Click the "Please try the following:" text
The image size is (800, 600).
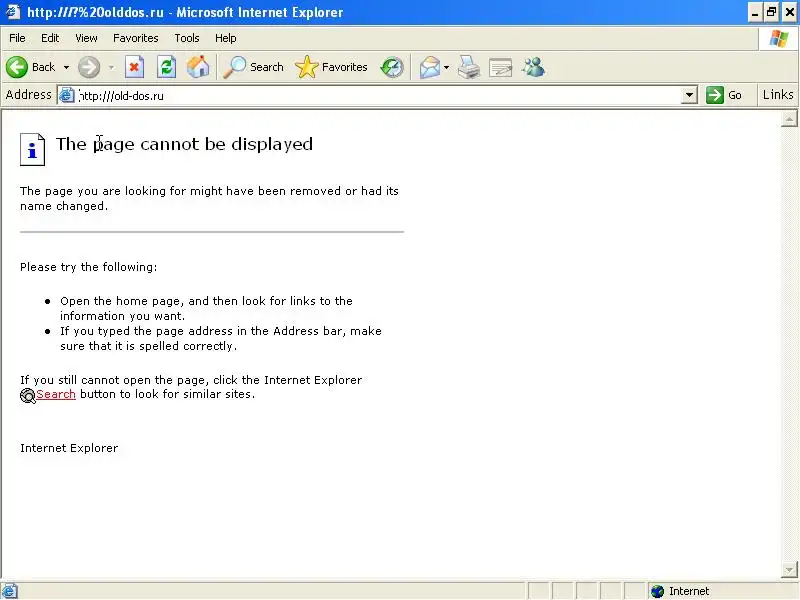(x=89, y=267)
